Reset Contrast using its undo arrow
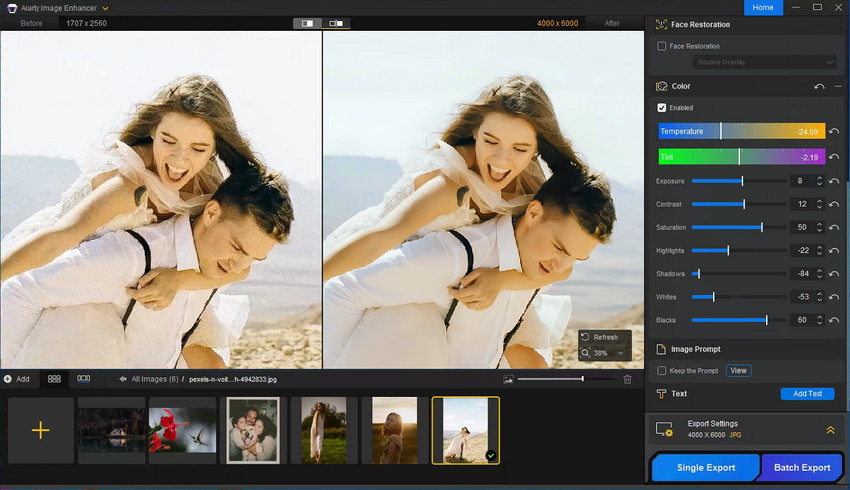The image size is (850, 490). point(834,204)
